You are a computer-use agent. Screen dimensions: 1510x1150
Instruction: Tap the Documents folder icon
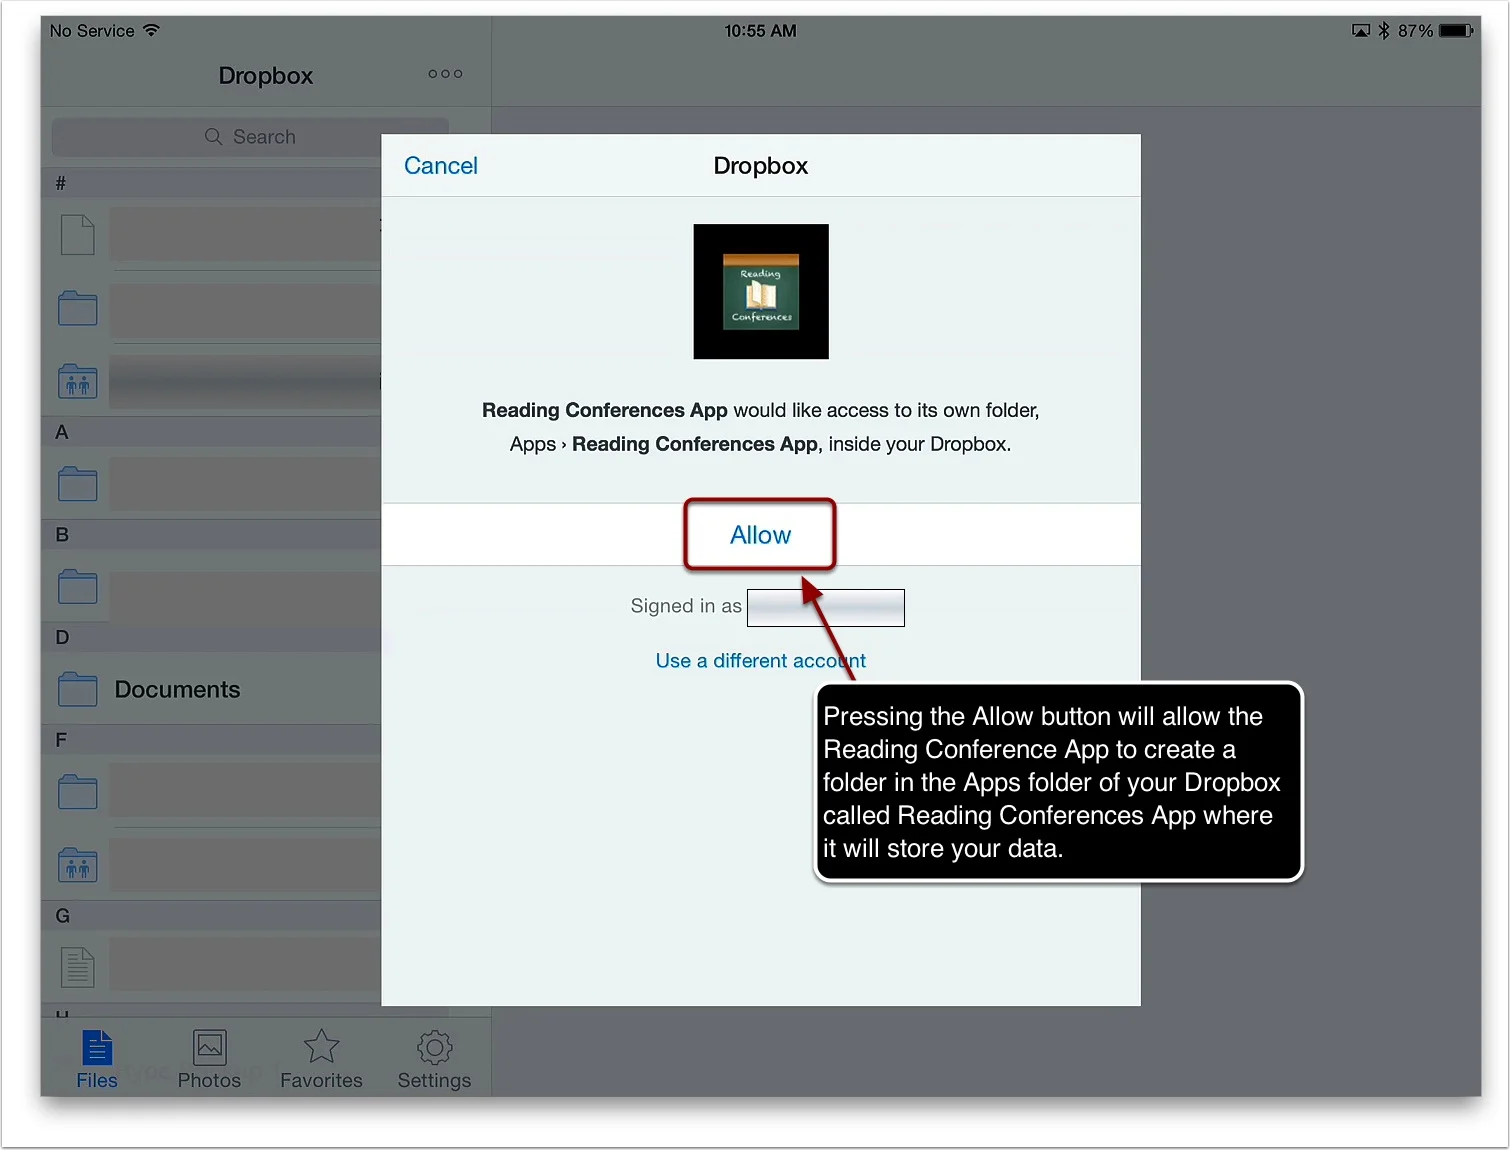pyautogui.click(x=77, y=689)
